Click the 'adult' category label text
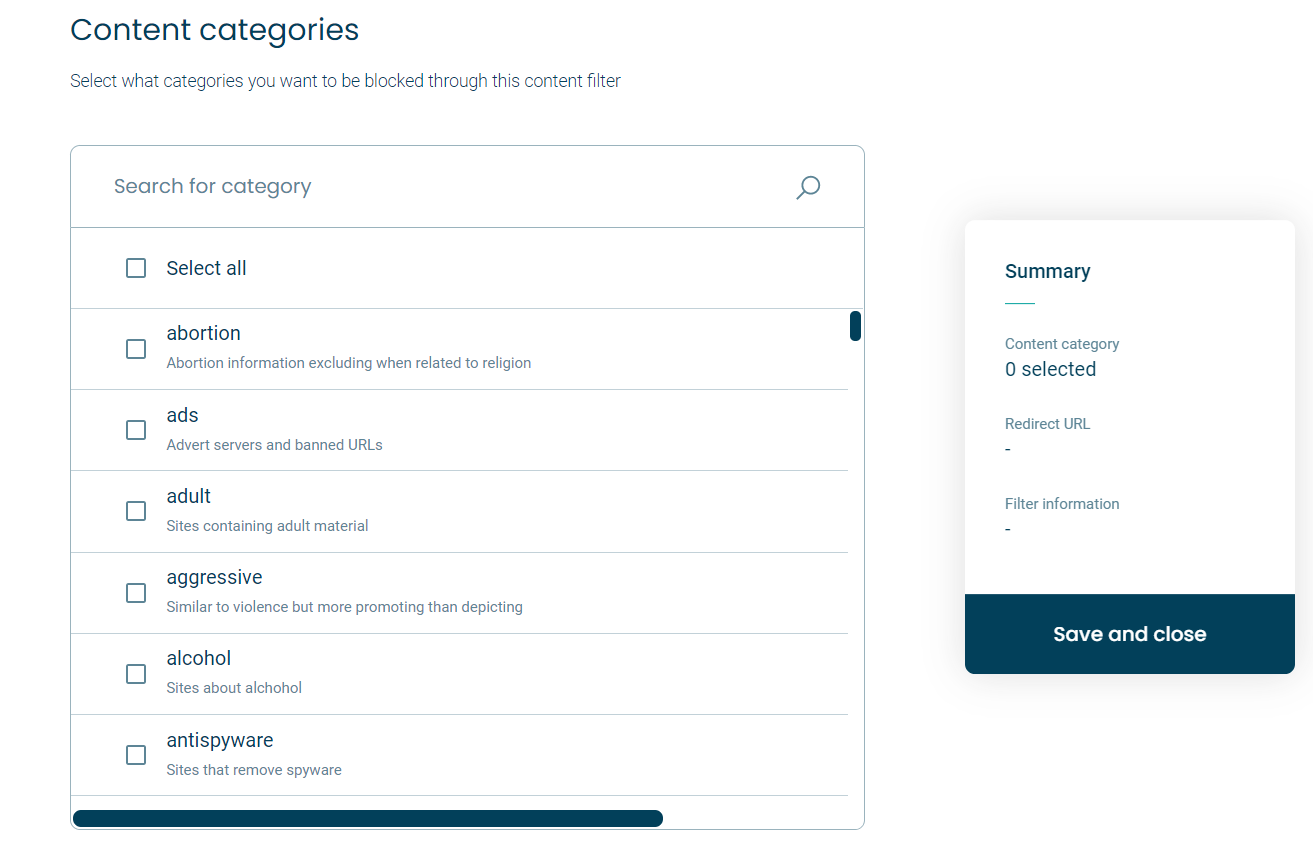 (x=189, y=496)
